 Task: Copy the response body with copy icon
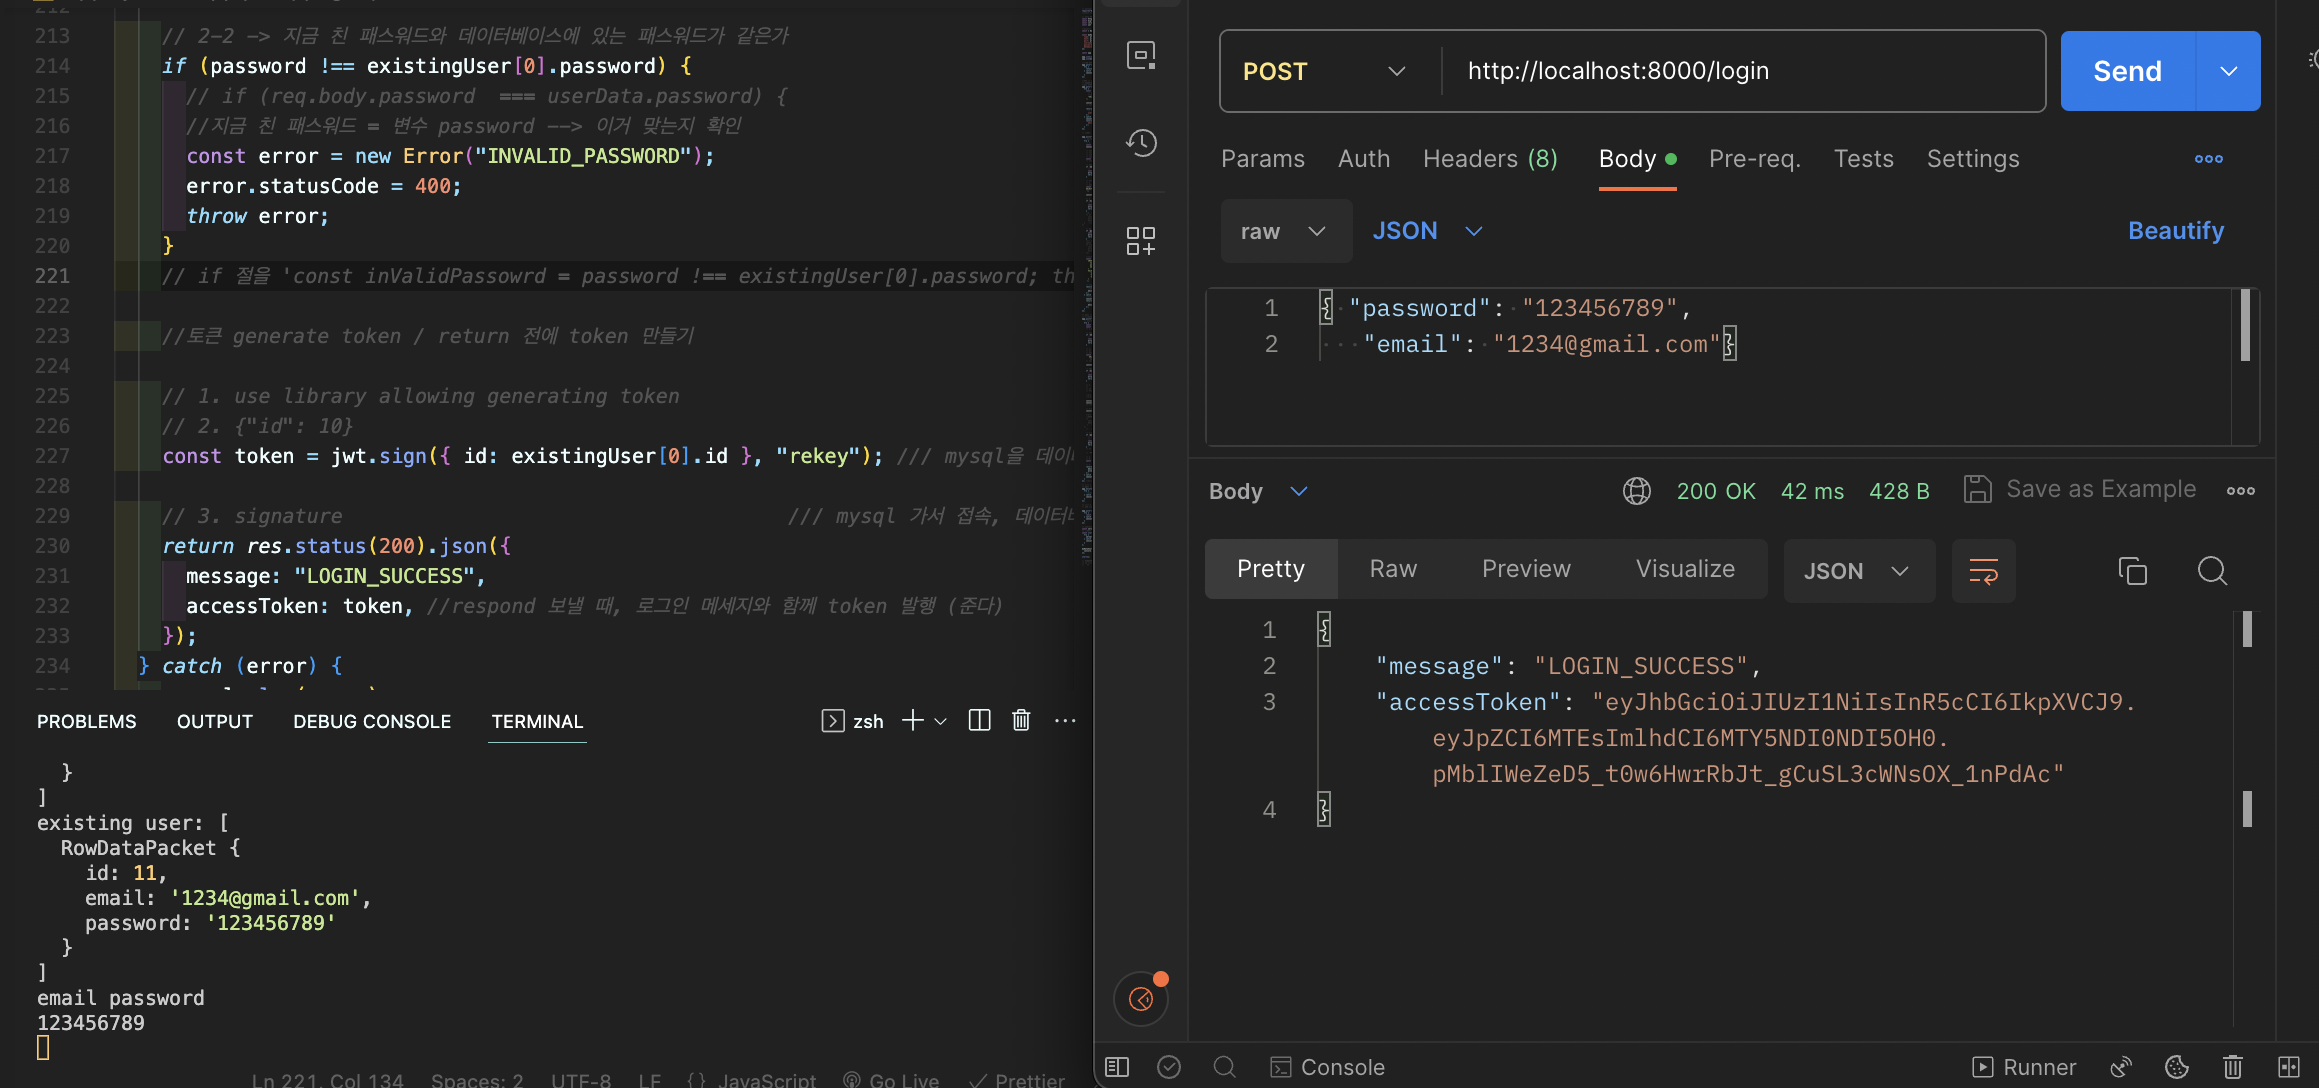(2132, 571)
